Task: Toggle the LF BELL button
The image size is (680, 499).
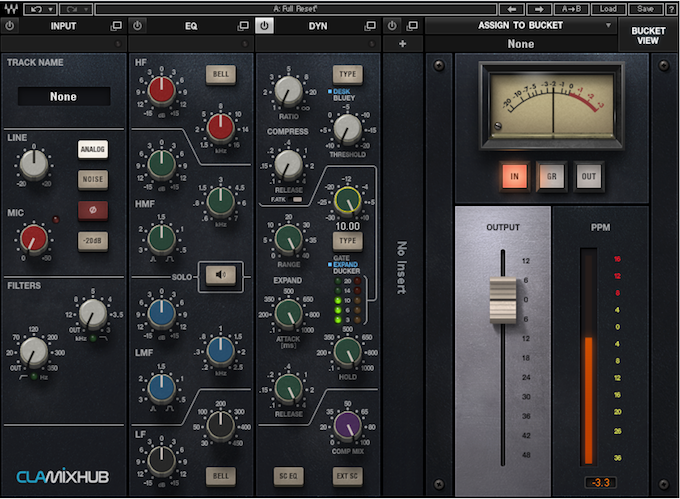Action: point(221,476)
